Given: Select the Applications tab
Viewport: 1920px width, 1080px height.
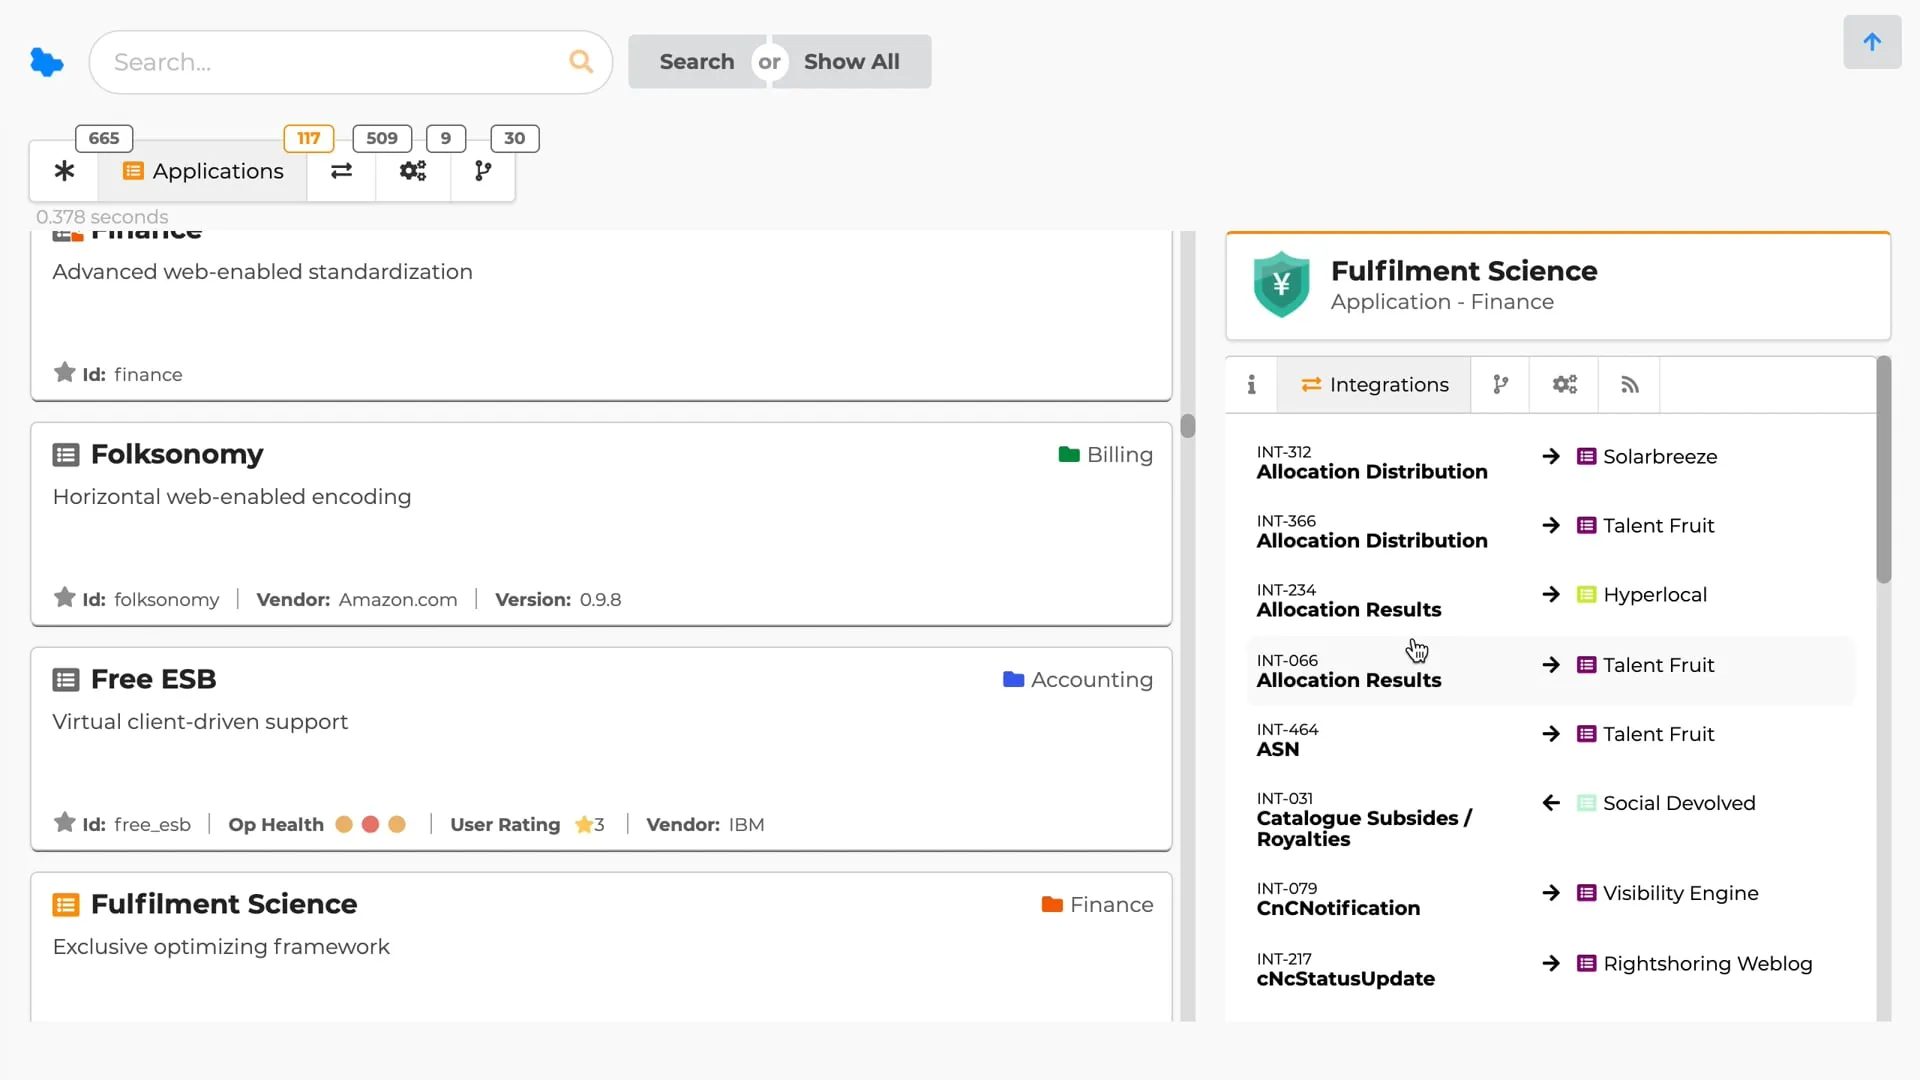Looking at the screenshot, I should click(203, 171).
